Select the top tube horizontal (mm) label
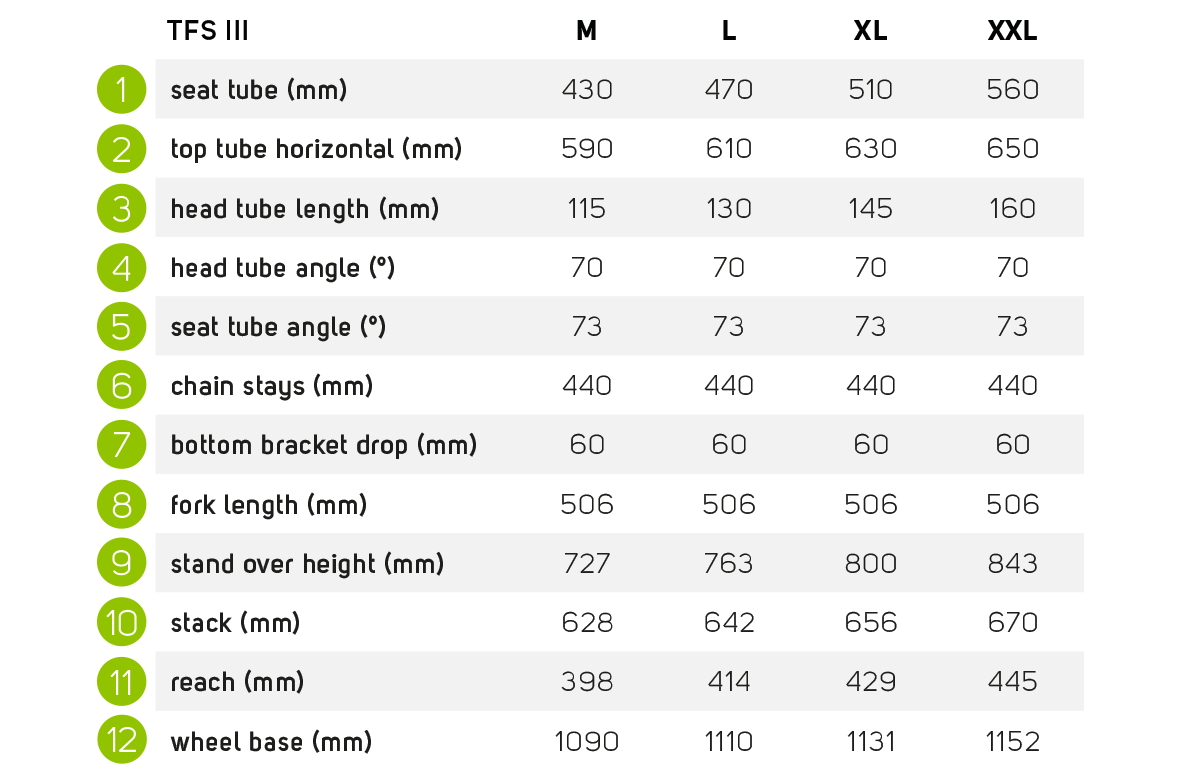This screenshot has width=1182, height=770. pyautogui.click(x=316, y=149)
